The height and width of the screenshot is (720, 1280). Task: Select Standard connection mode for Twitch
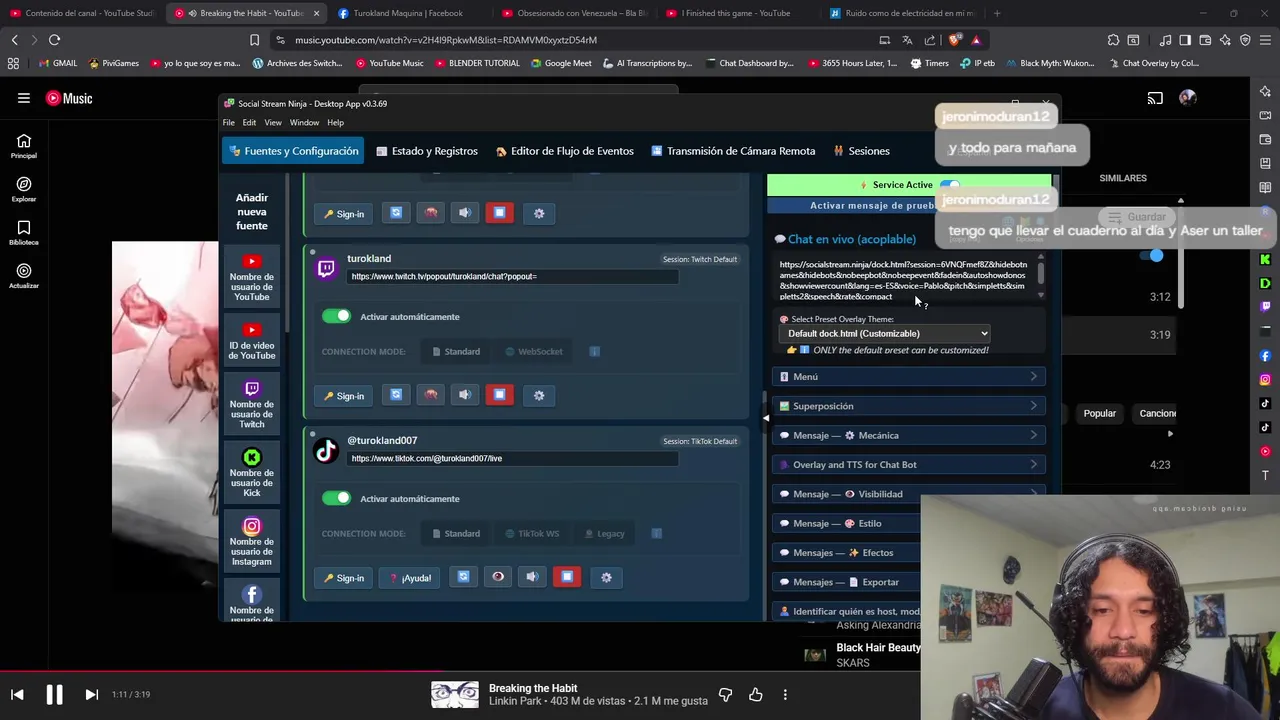point(456,351)
